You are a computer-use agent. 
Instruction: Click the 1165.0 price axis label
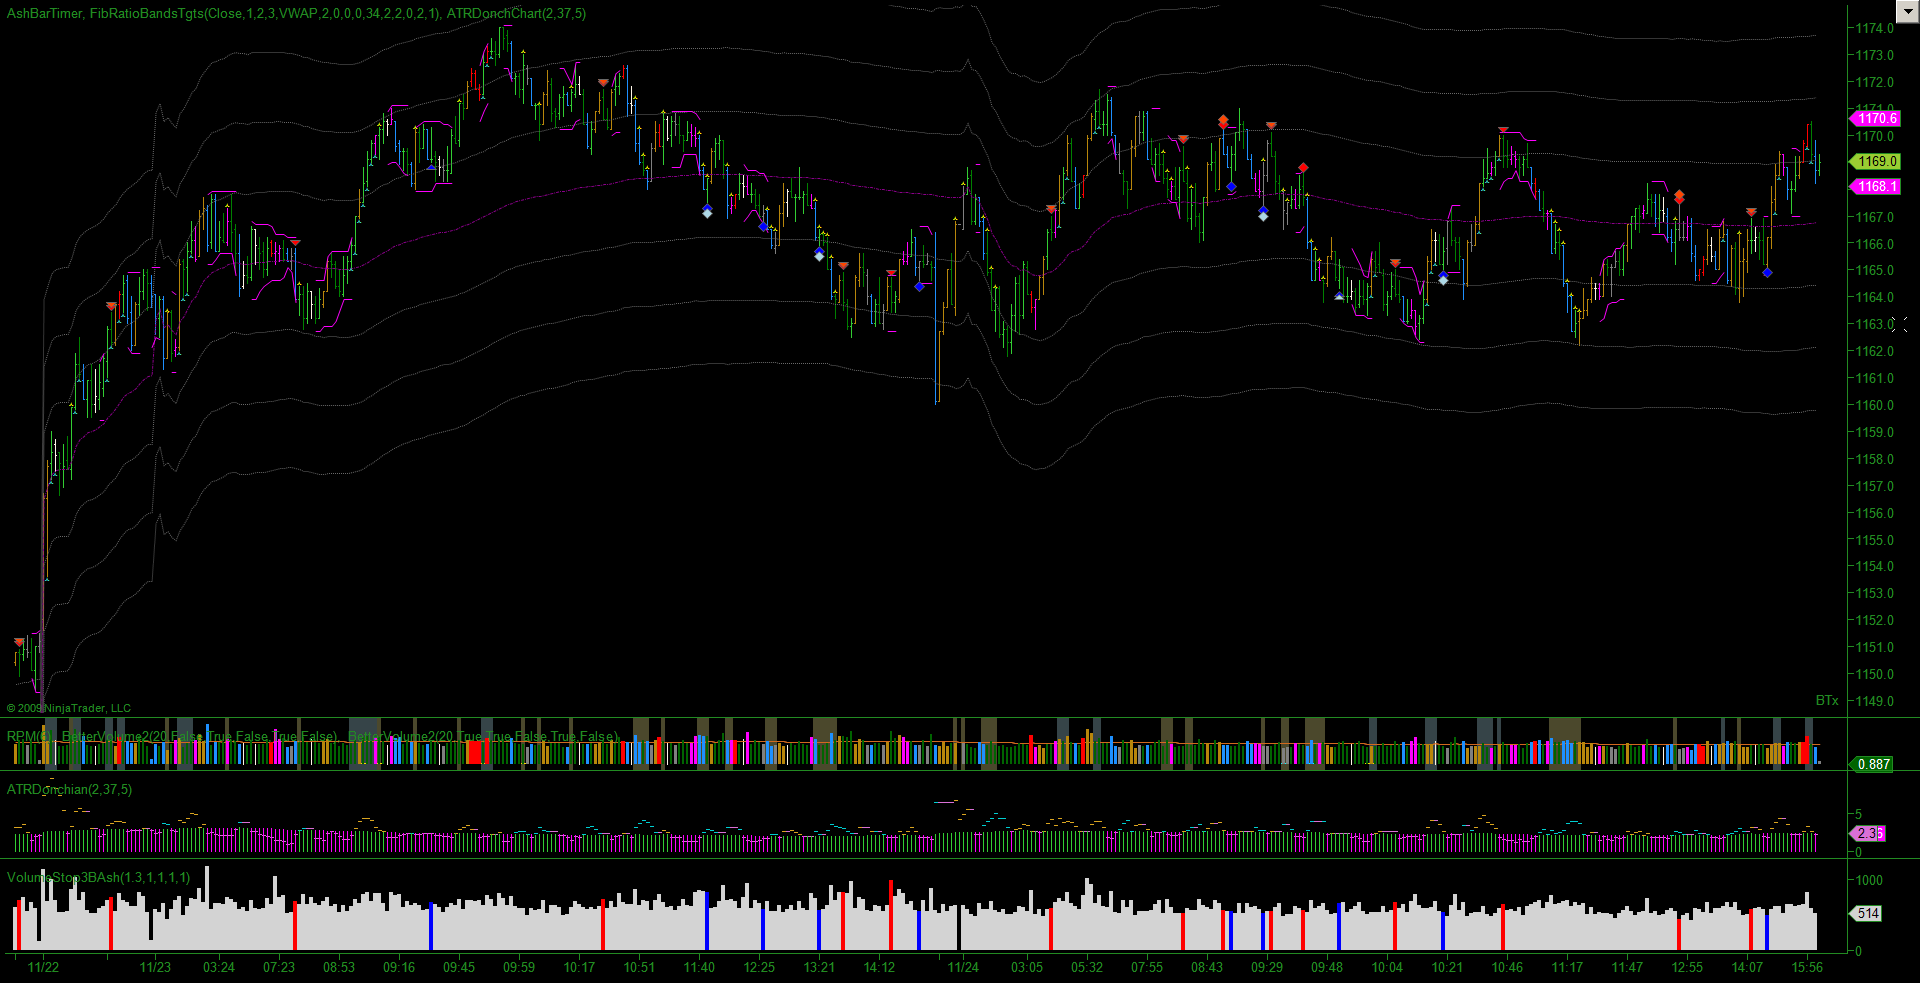point(1875,270)
